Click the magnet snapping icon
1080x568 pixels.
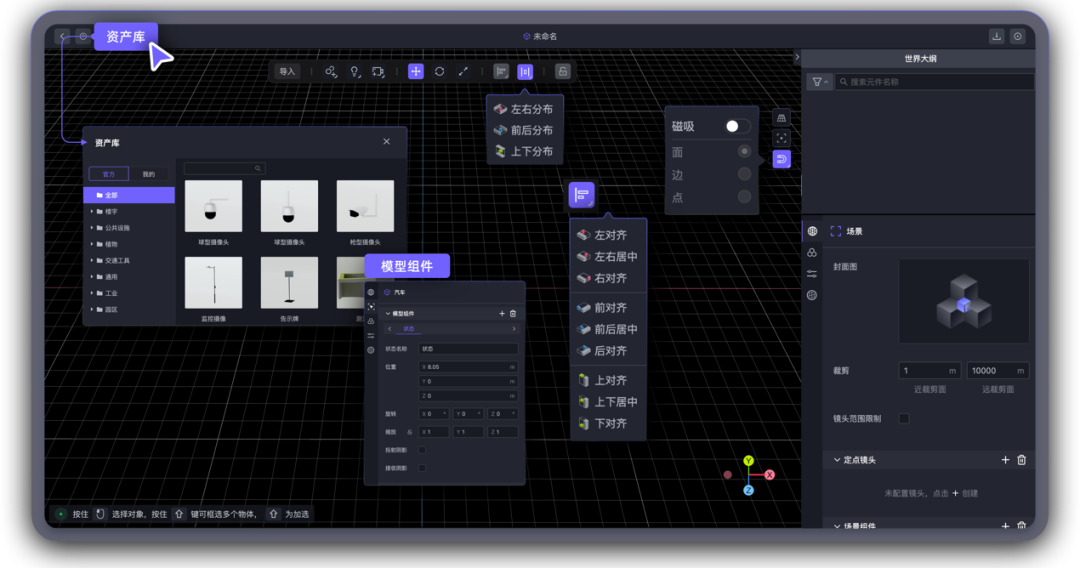[x=781, y=160]
